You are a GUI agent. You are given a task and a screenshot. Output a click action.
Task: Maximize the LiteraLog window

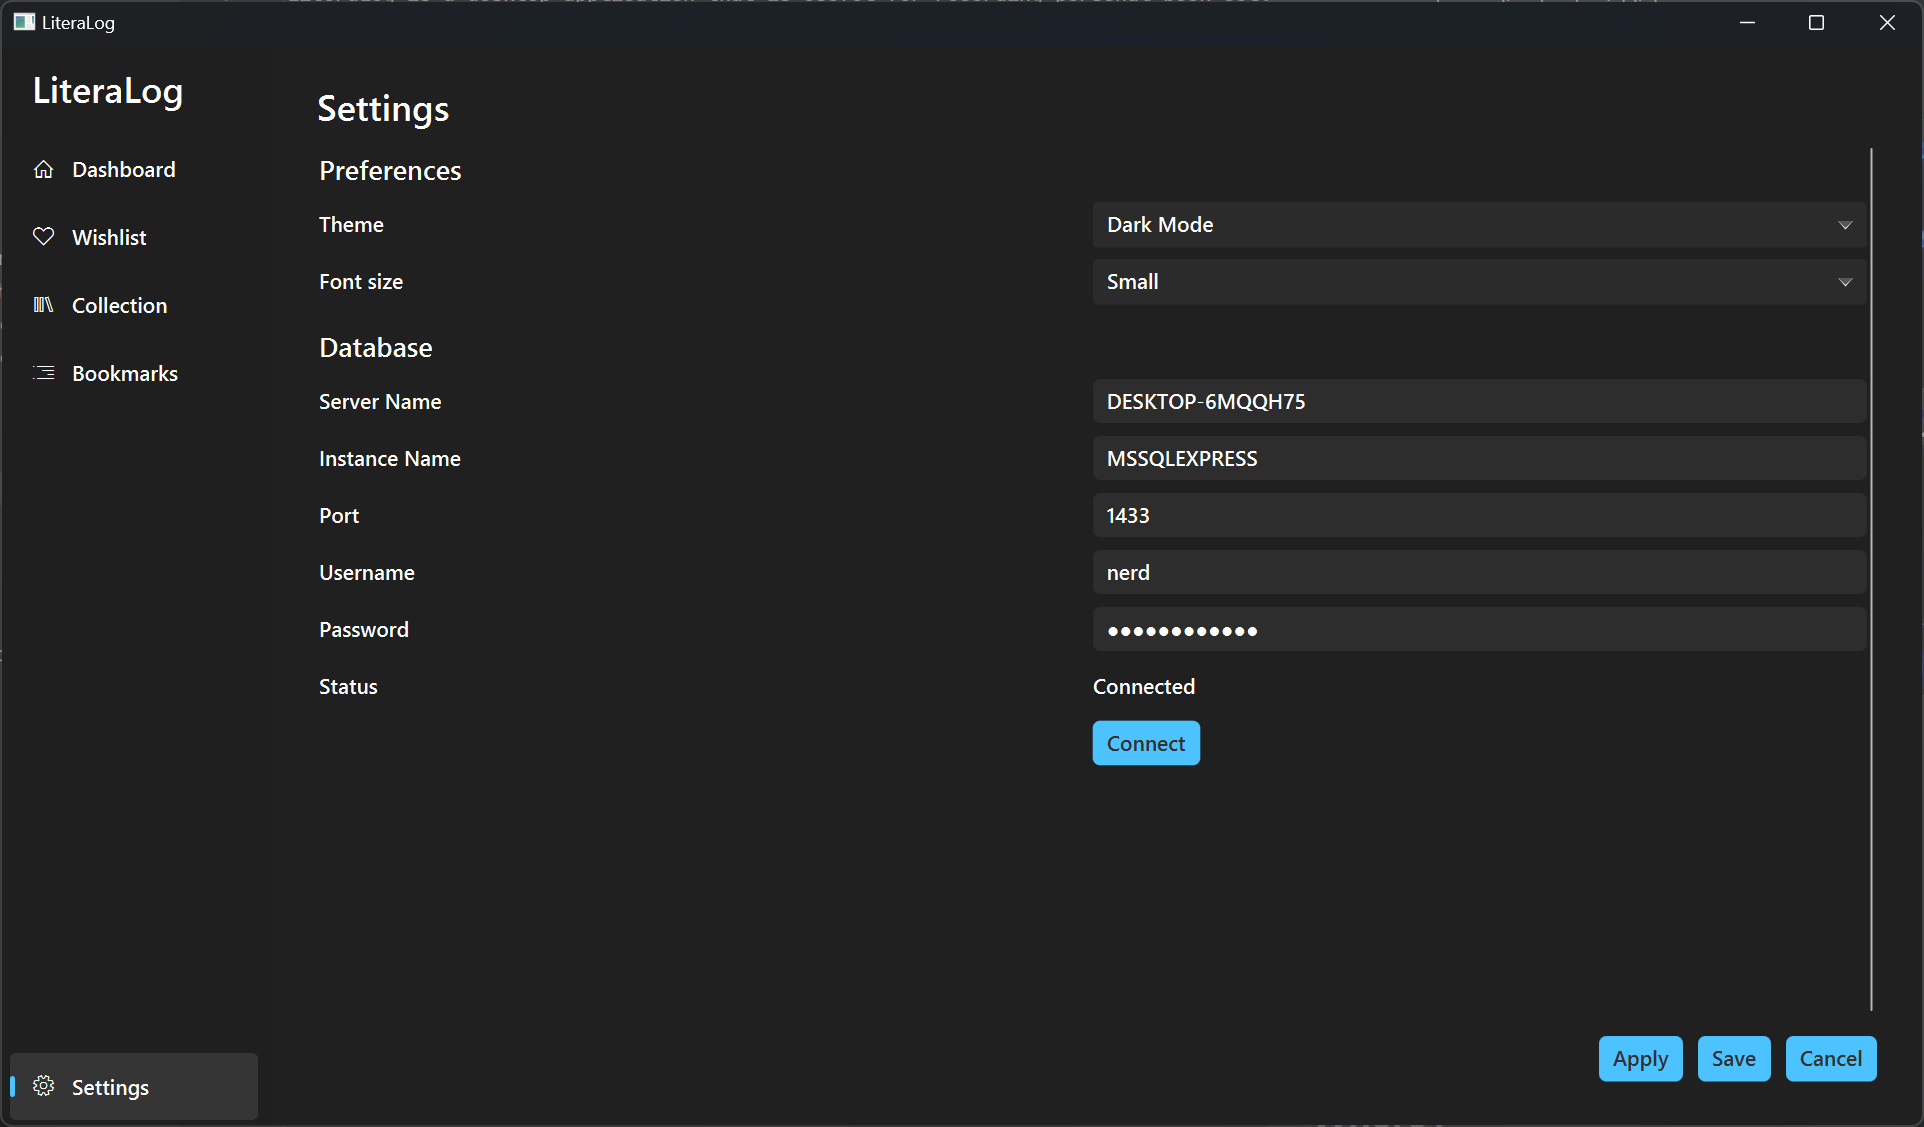point(1816,22)
